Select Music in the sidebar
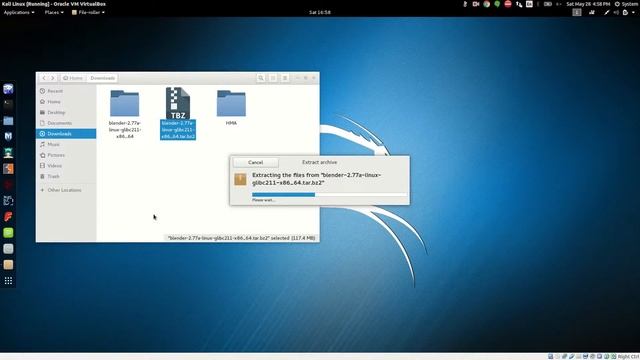 [x=66, y=144]
